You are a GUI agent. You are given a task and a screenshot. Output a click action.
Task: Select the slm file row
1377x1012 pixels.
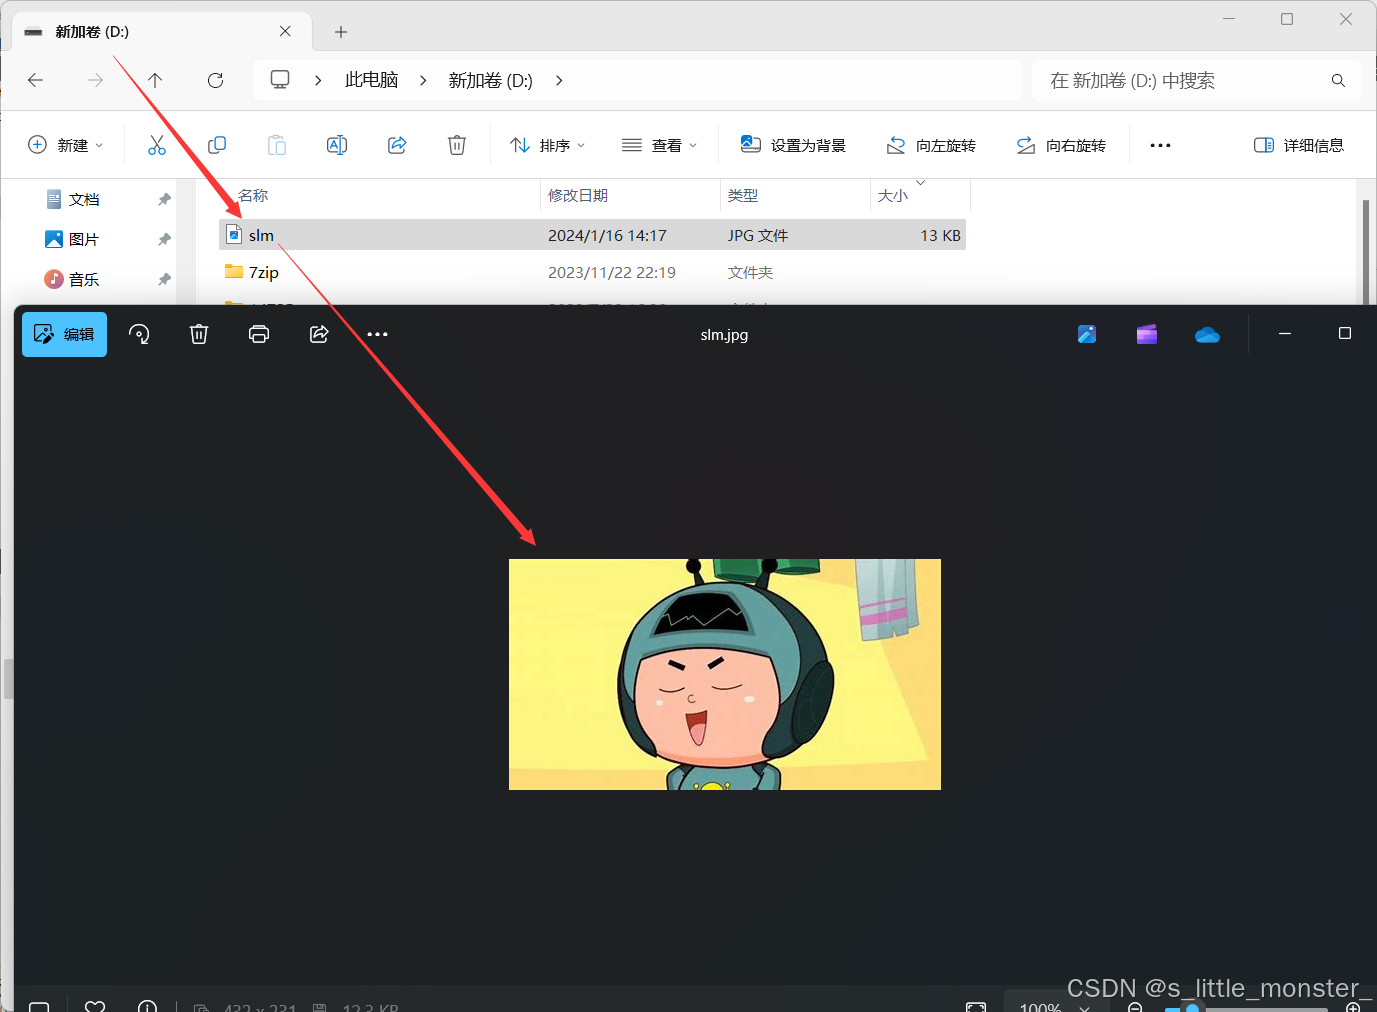(592, 235)
